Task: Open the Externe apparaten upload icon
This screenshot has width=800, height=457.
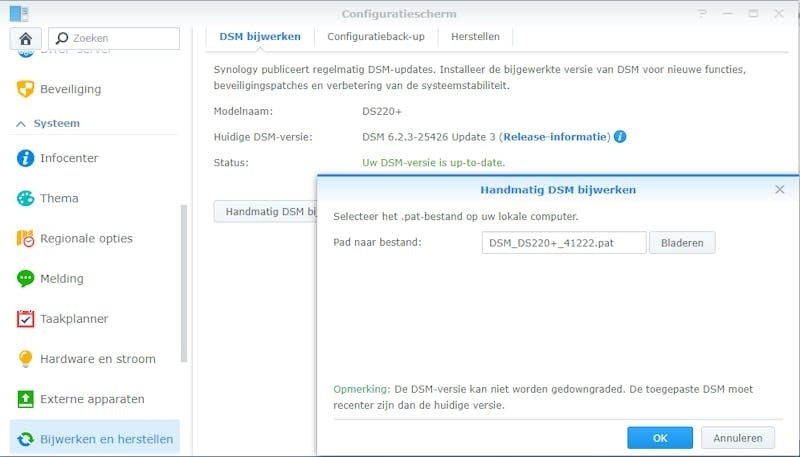Action: coord(25,399)
